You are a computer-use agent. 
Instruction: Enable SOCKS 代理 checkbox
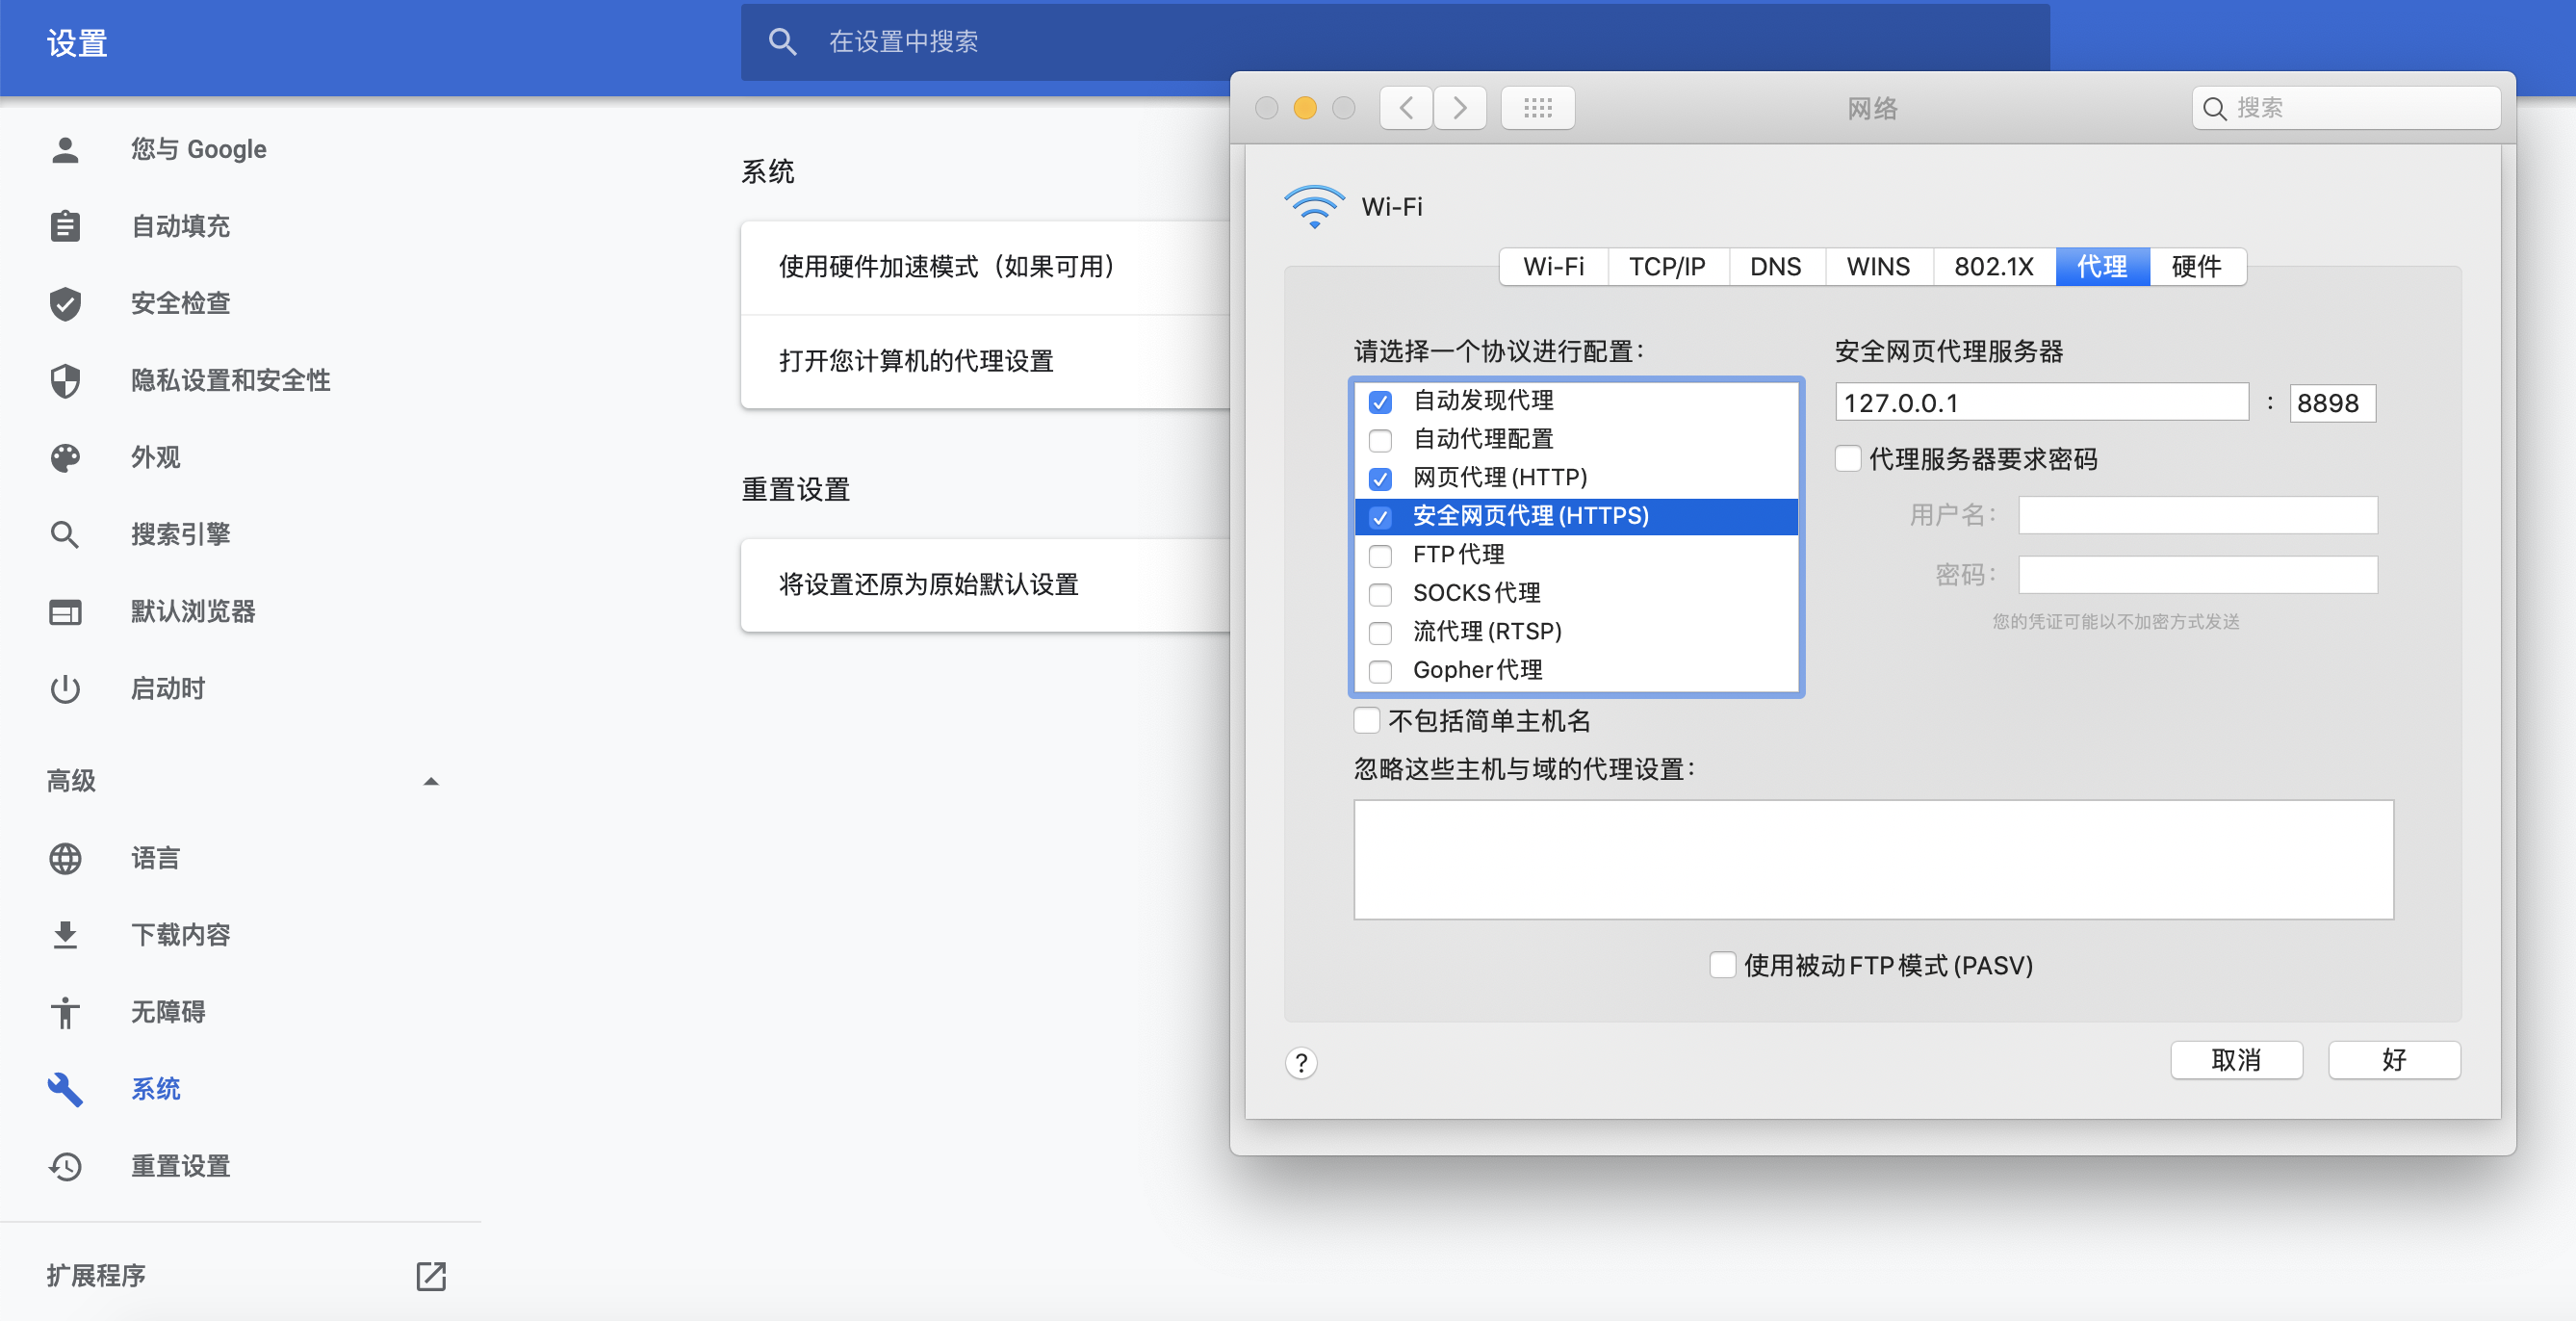(1380, 594)
